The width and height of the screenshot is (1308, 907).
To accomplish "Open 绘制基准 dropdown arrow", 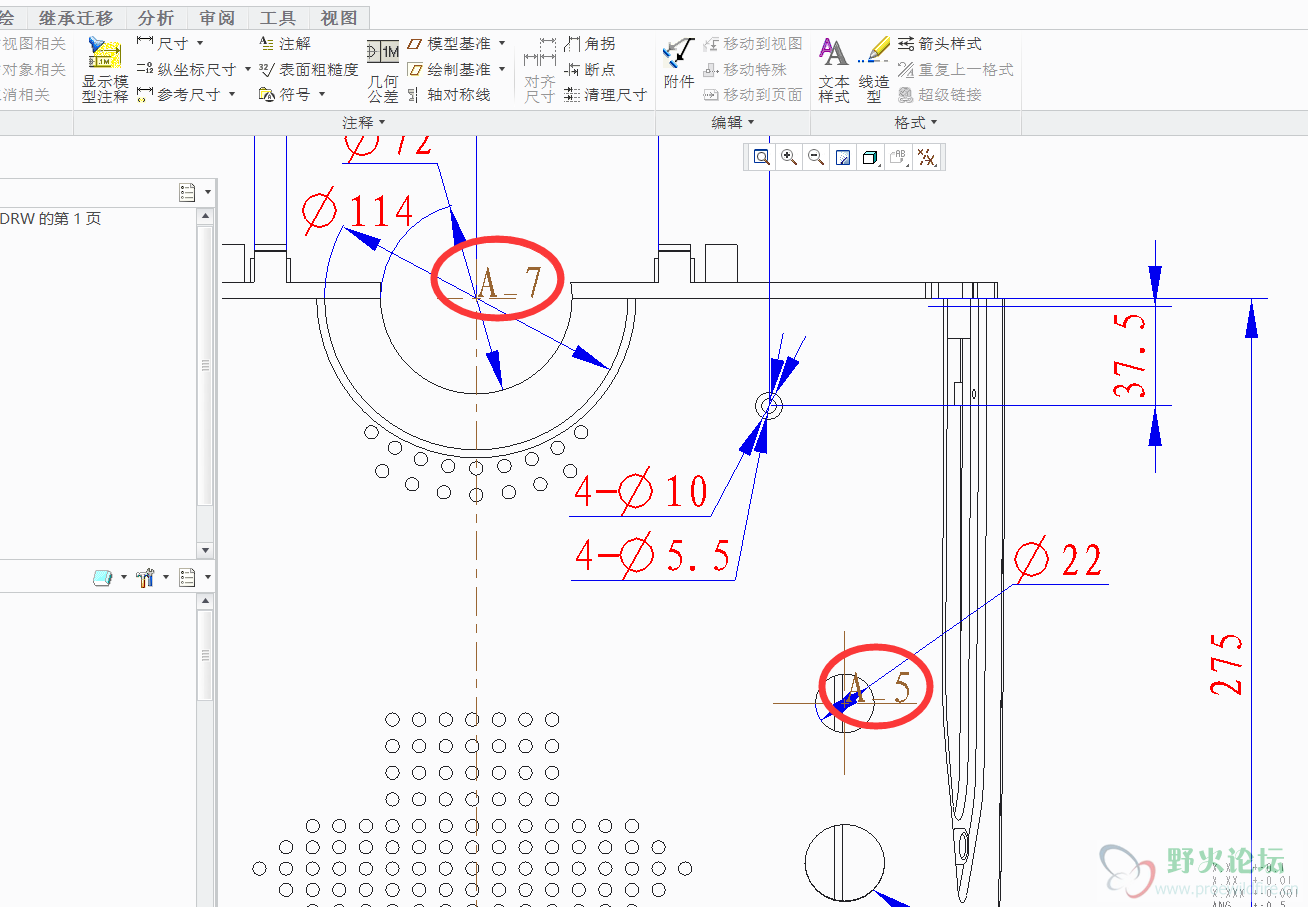I will pyautogui.click(x=502, y=69).
